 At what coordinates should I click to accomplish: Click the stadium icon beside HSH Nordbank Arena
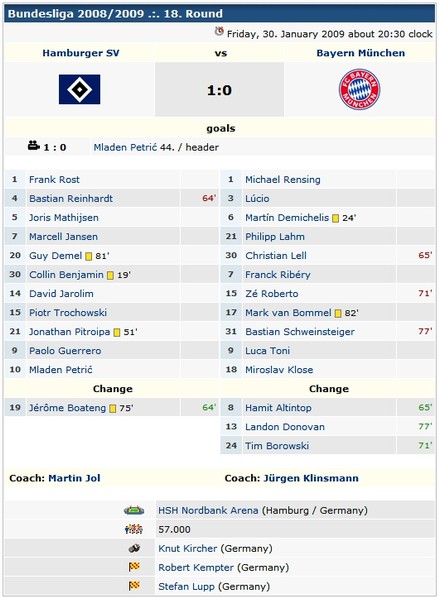pyautogui.click(x=134, y=510)
